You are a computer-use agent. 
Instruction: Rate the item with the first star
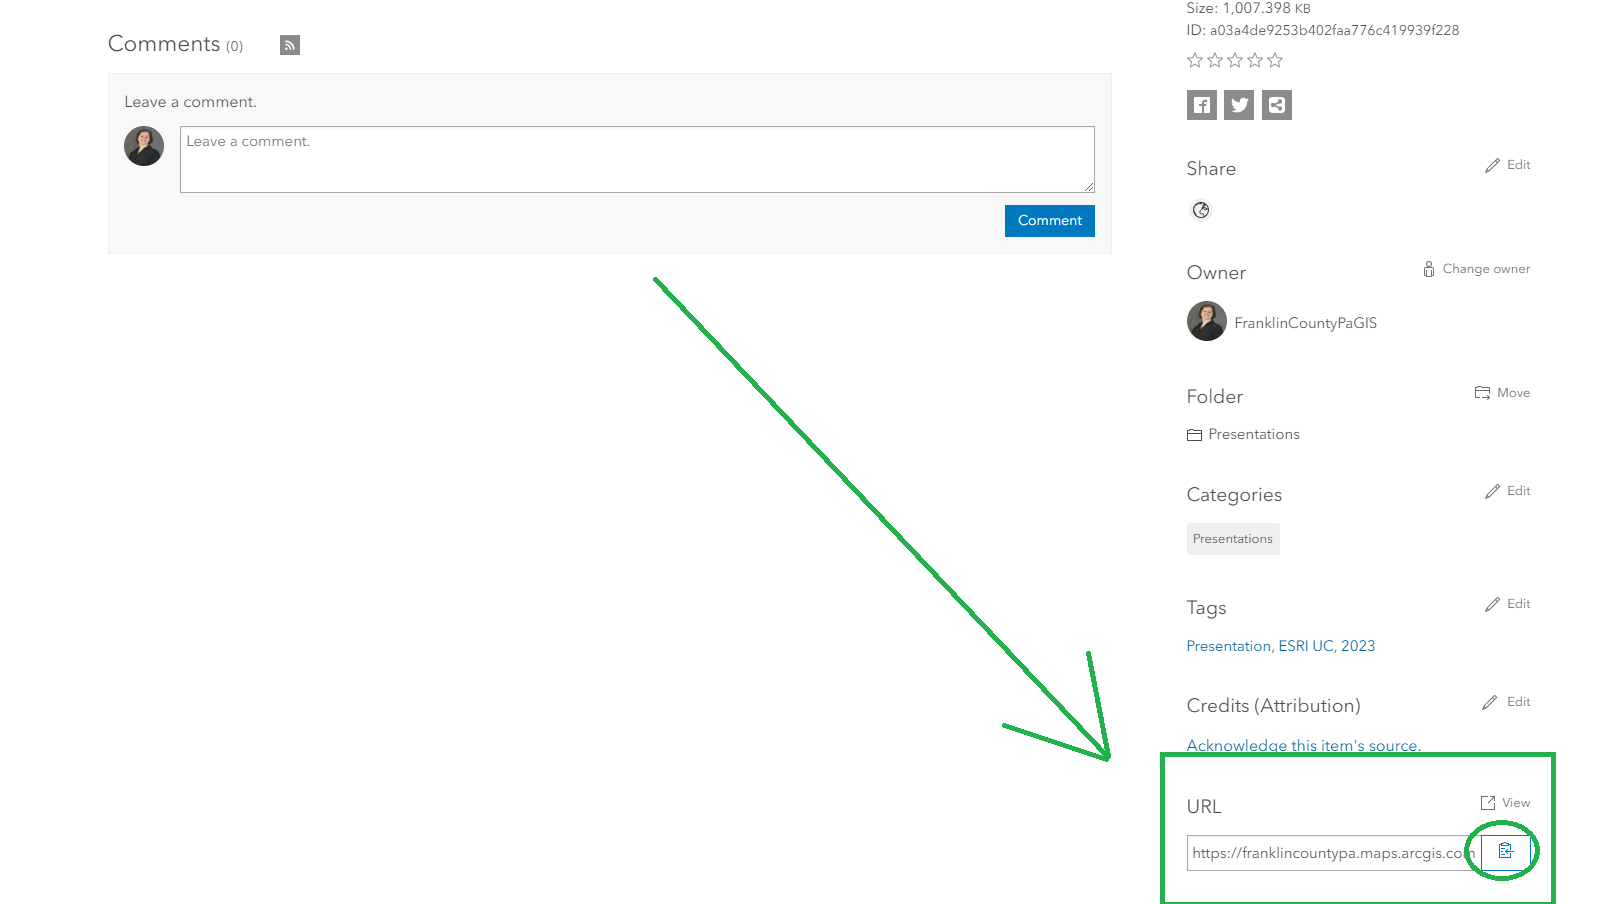(x=1195, y=60)
